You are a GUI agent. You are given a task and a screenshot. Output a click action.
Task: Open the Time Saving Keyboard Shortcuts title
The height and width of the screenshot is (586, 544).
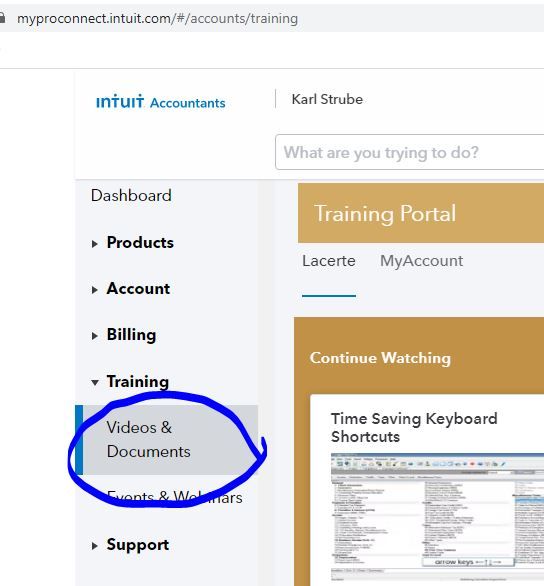coord(414,428)
